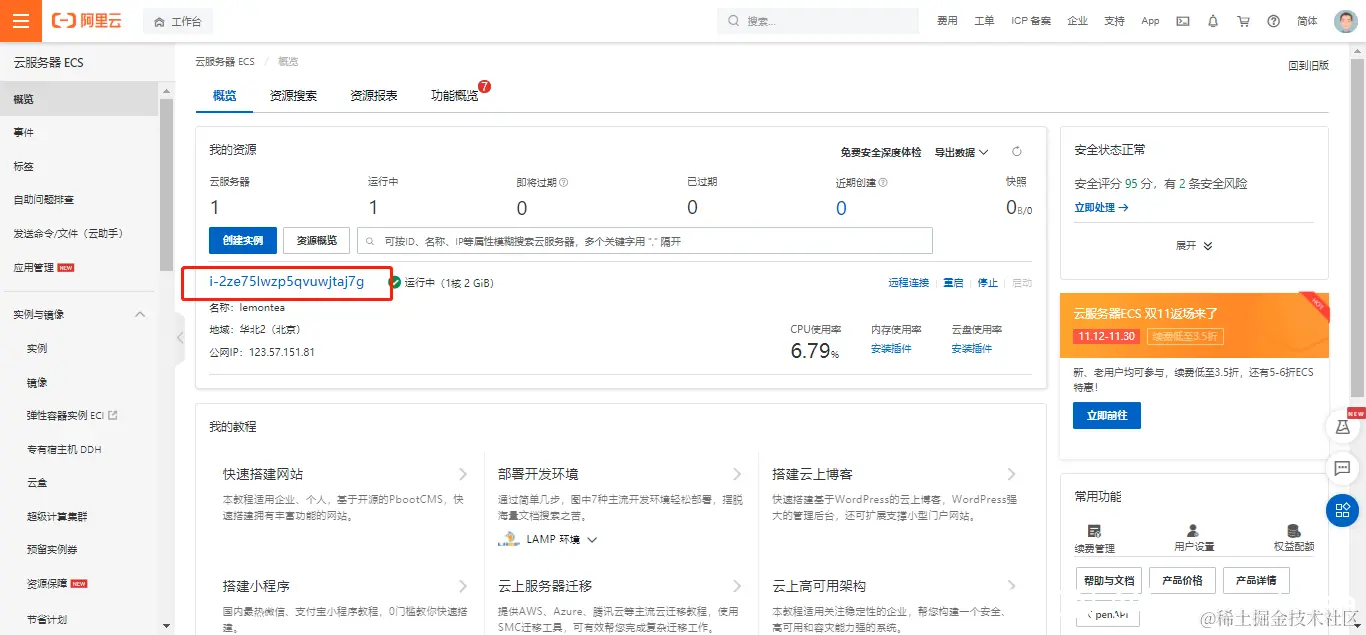Click the Alibaba Cloud logo
The height and width of the screenshot is (635, 1366).
click(x=87, y=21)
